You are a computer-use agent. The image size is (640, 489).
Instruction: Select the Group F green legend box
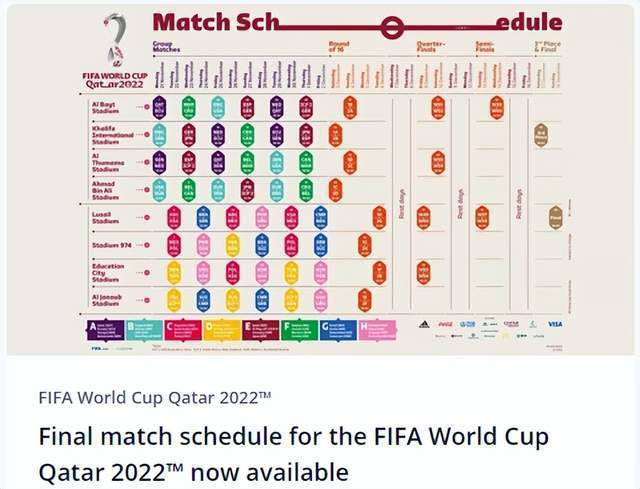pyautogui.click(x=299, y=330)
